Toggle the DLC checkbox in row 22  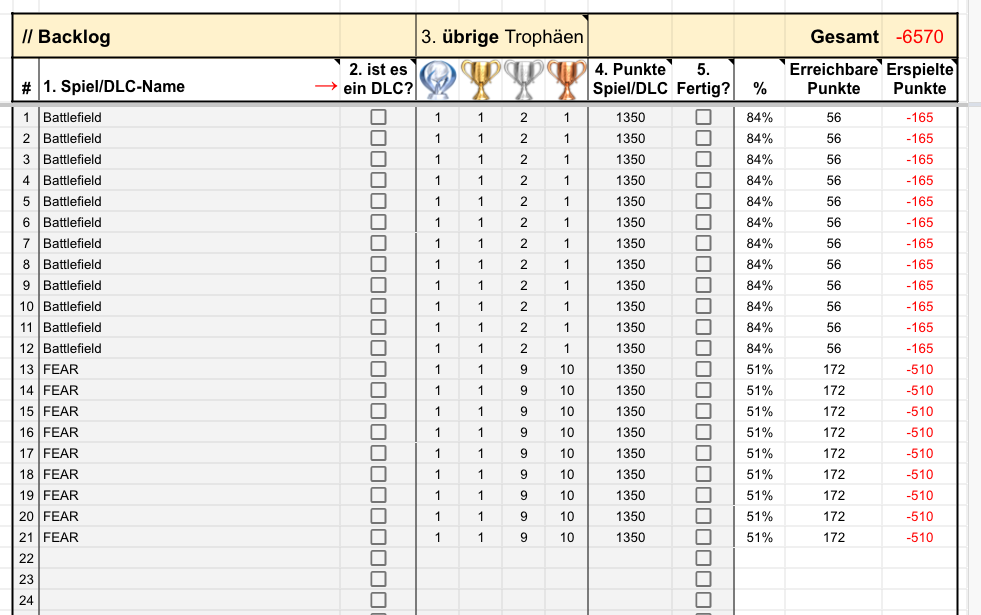(378, 558)
